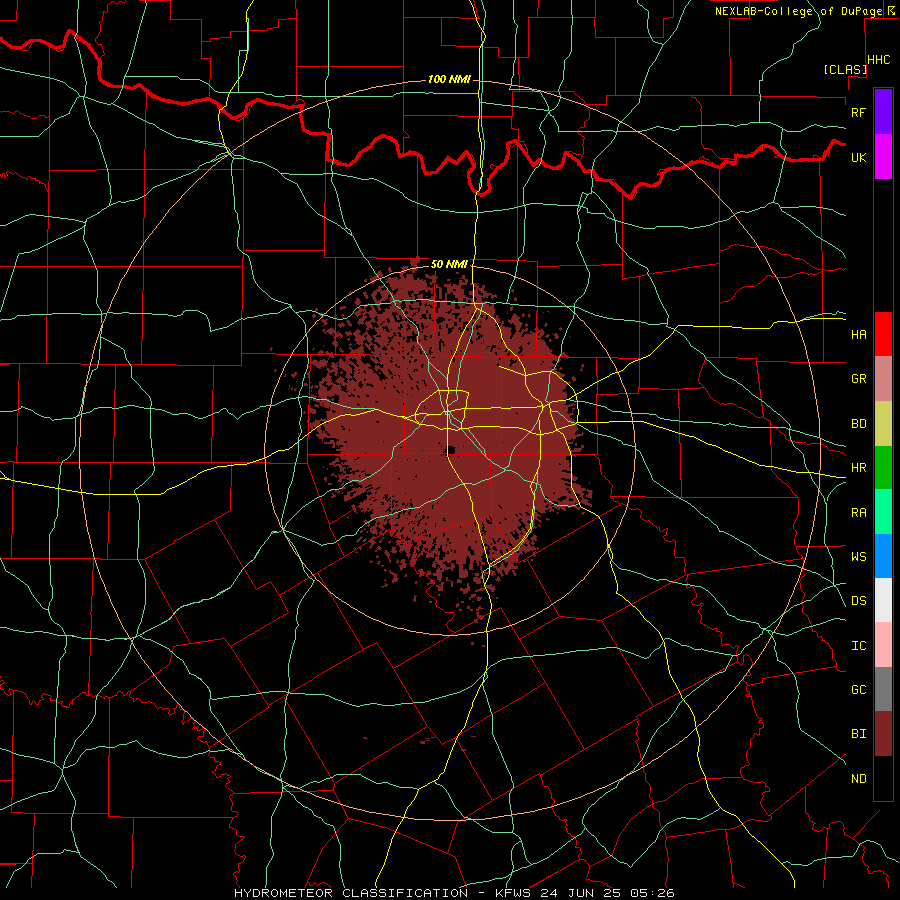Click the BI legend label
Image resolution: width=900 pixels, height=900 pixels.
[x=858, y=734]
